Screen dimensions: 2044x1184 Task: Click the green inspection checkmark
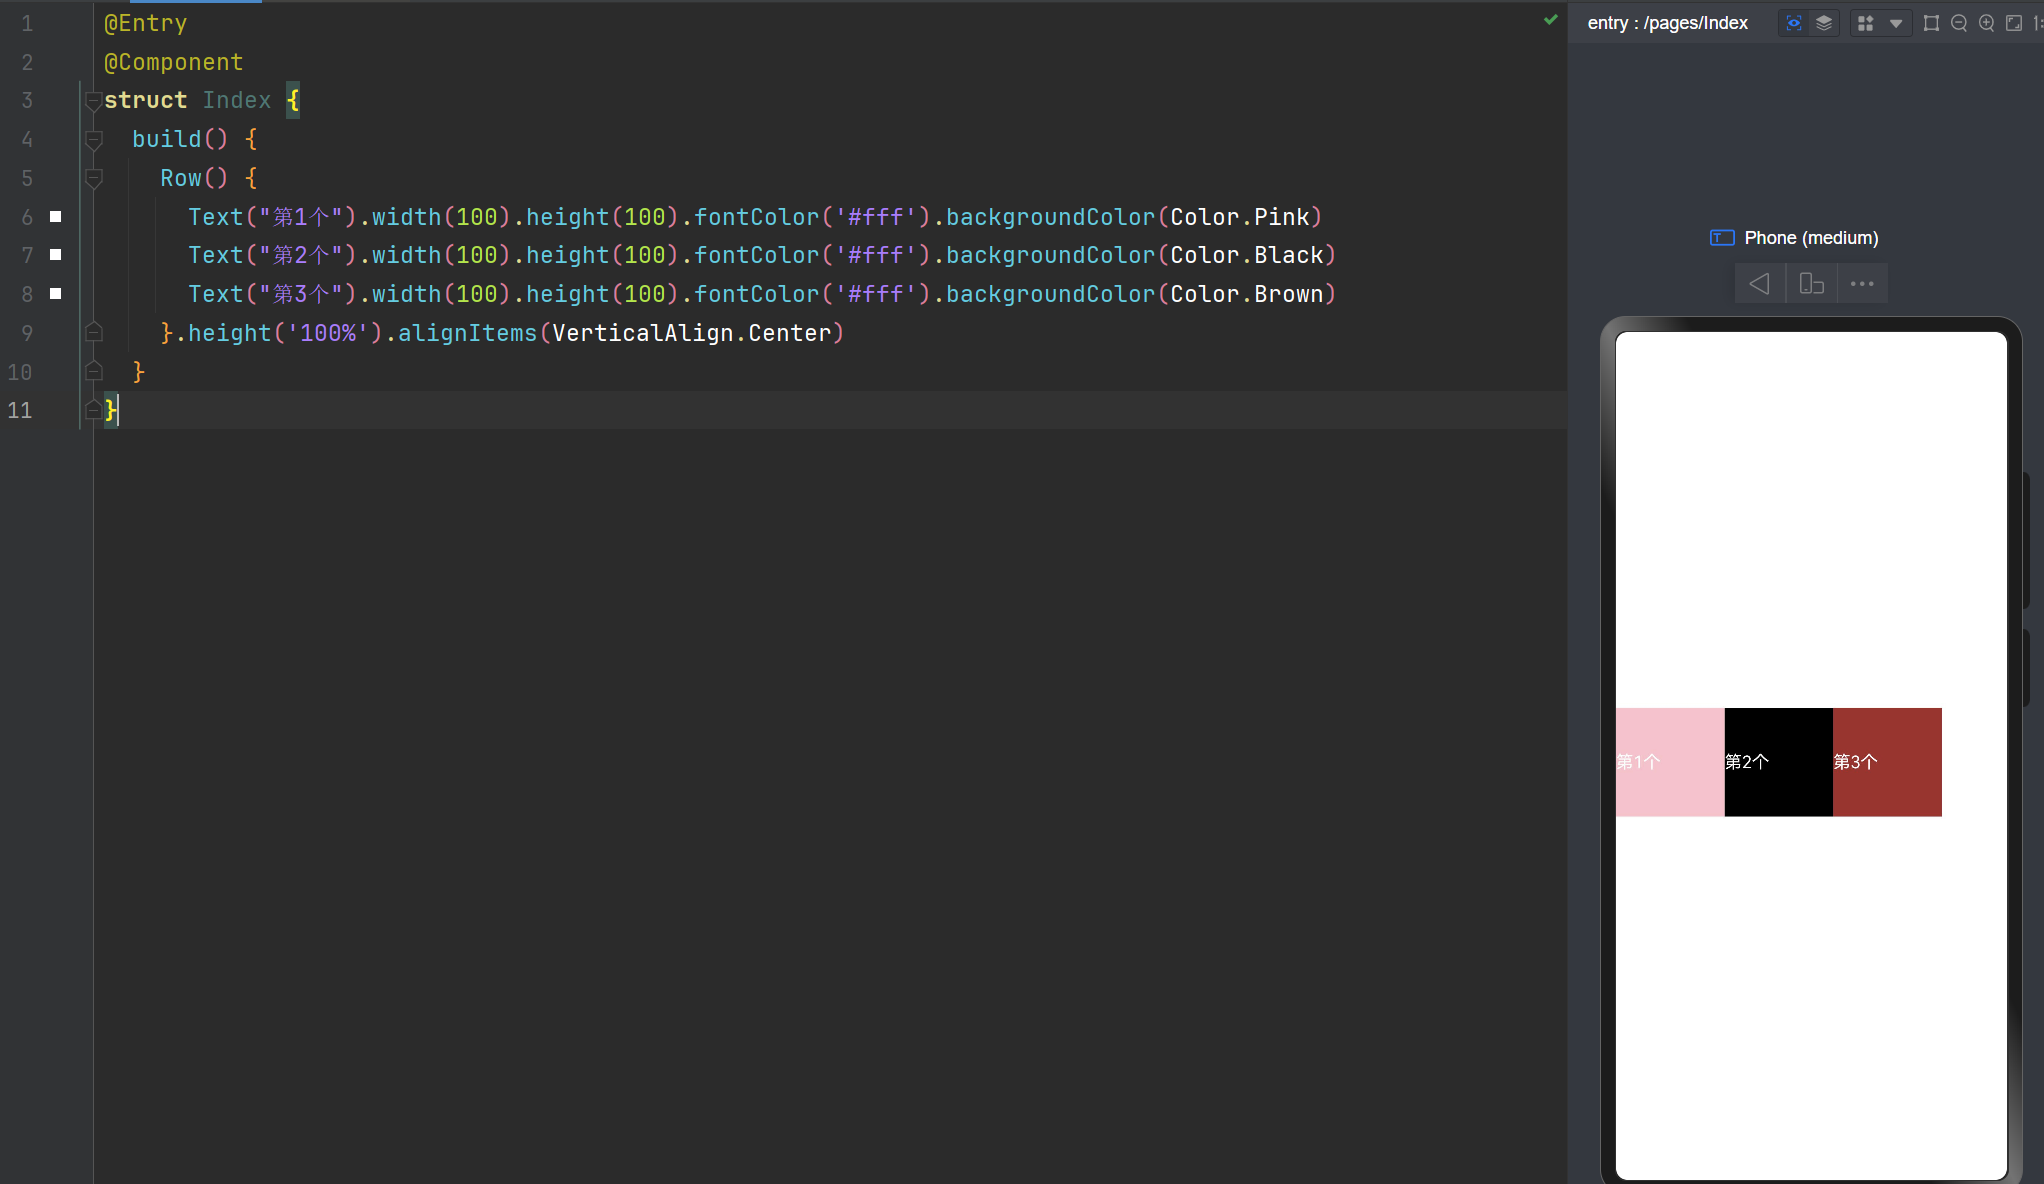click(1550, 20)
